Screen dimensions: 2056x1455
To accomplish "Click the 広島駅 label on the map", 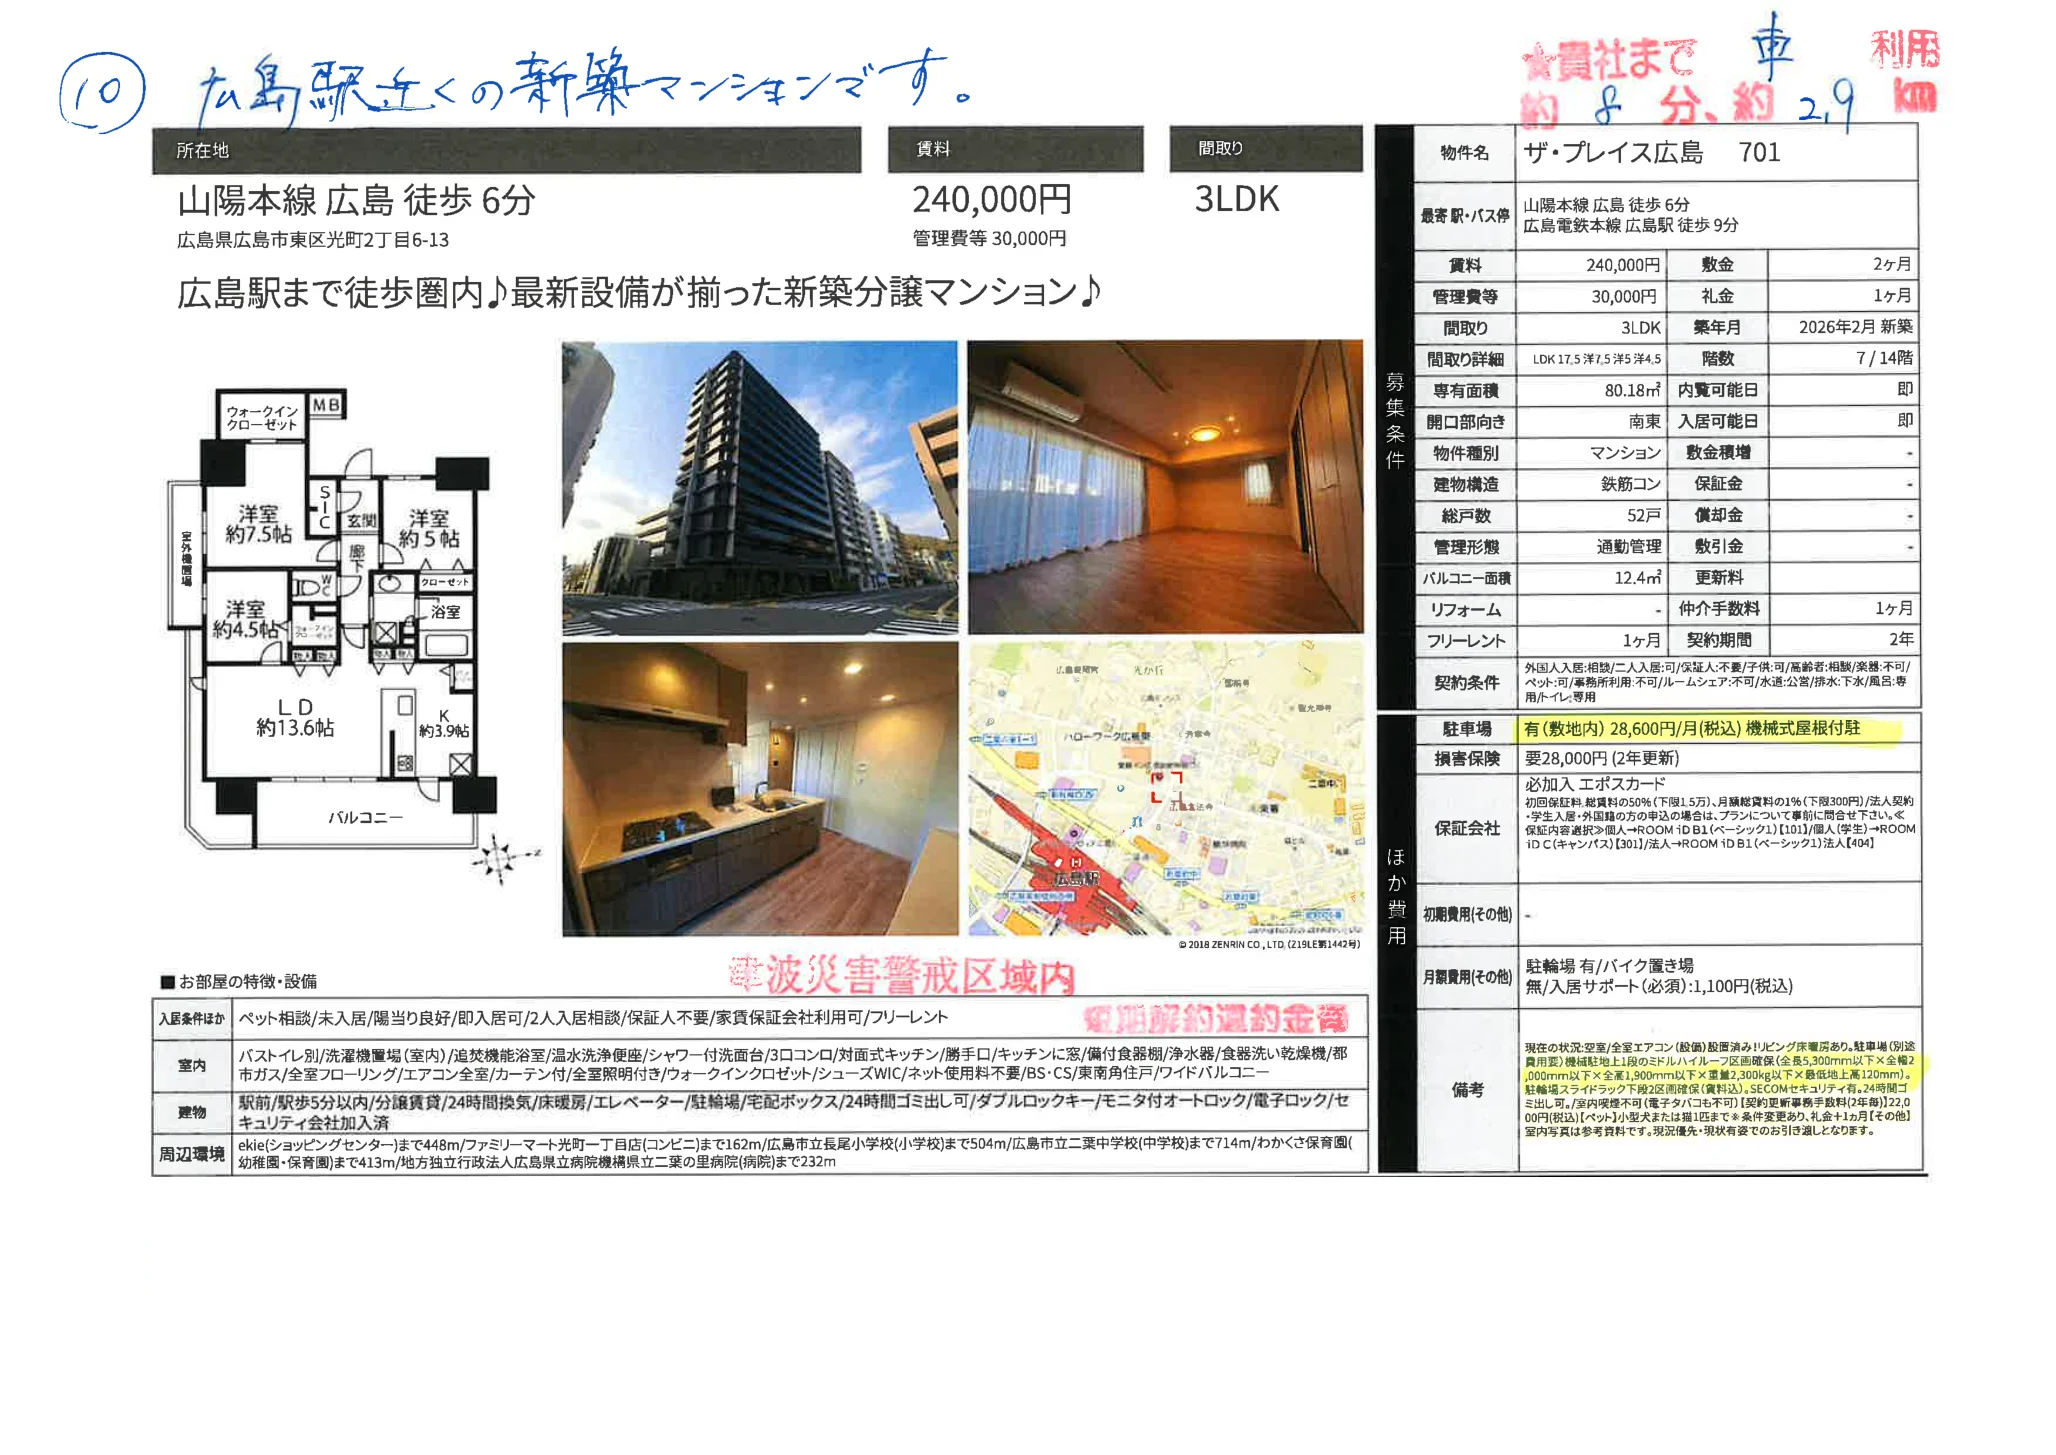I will (1076, 878).
